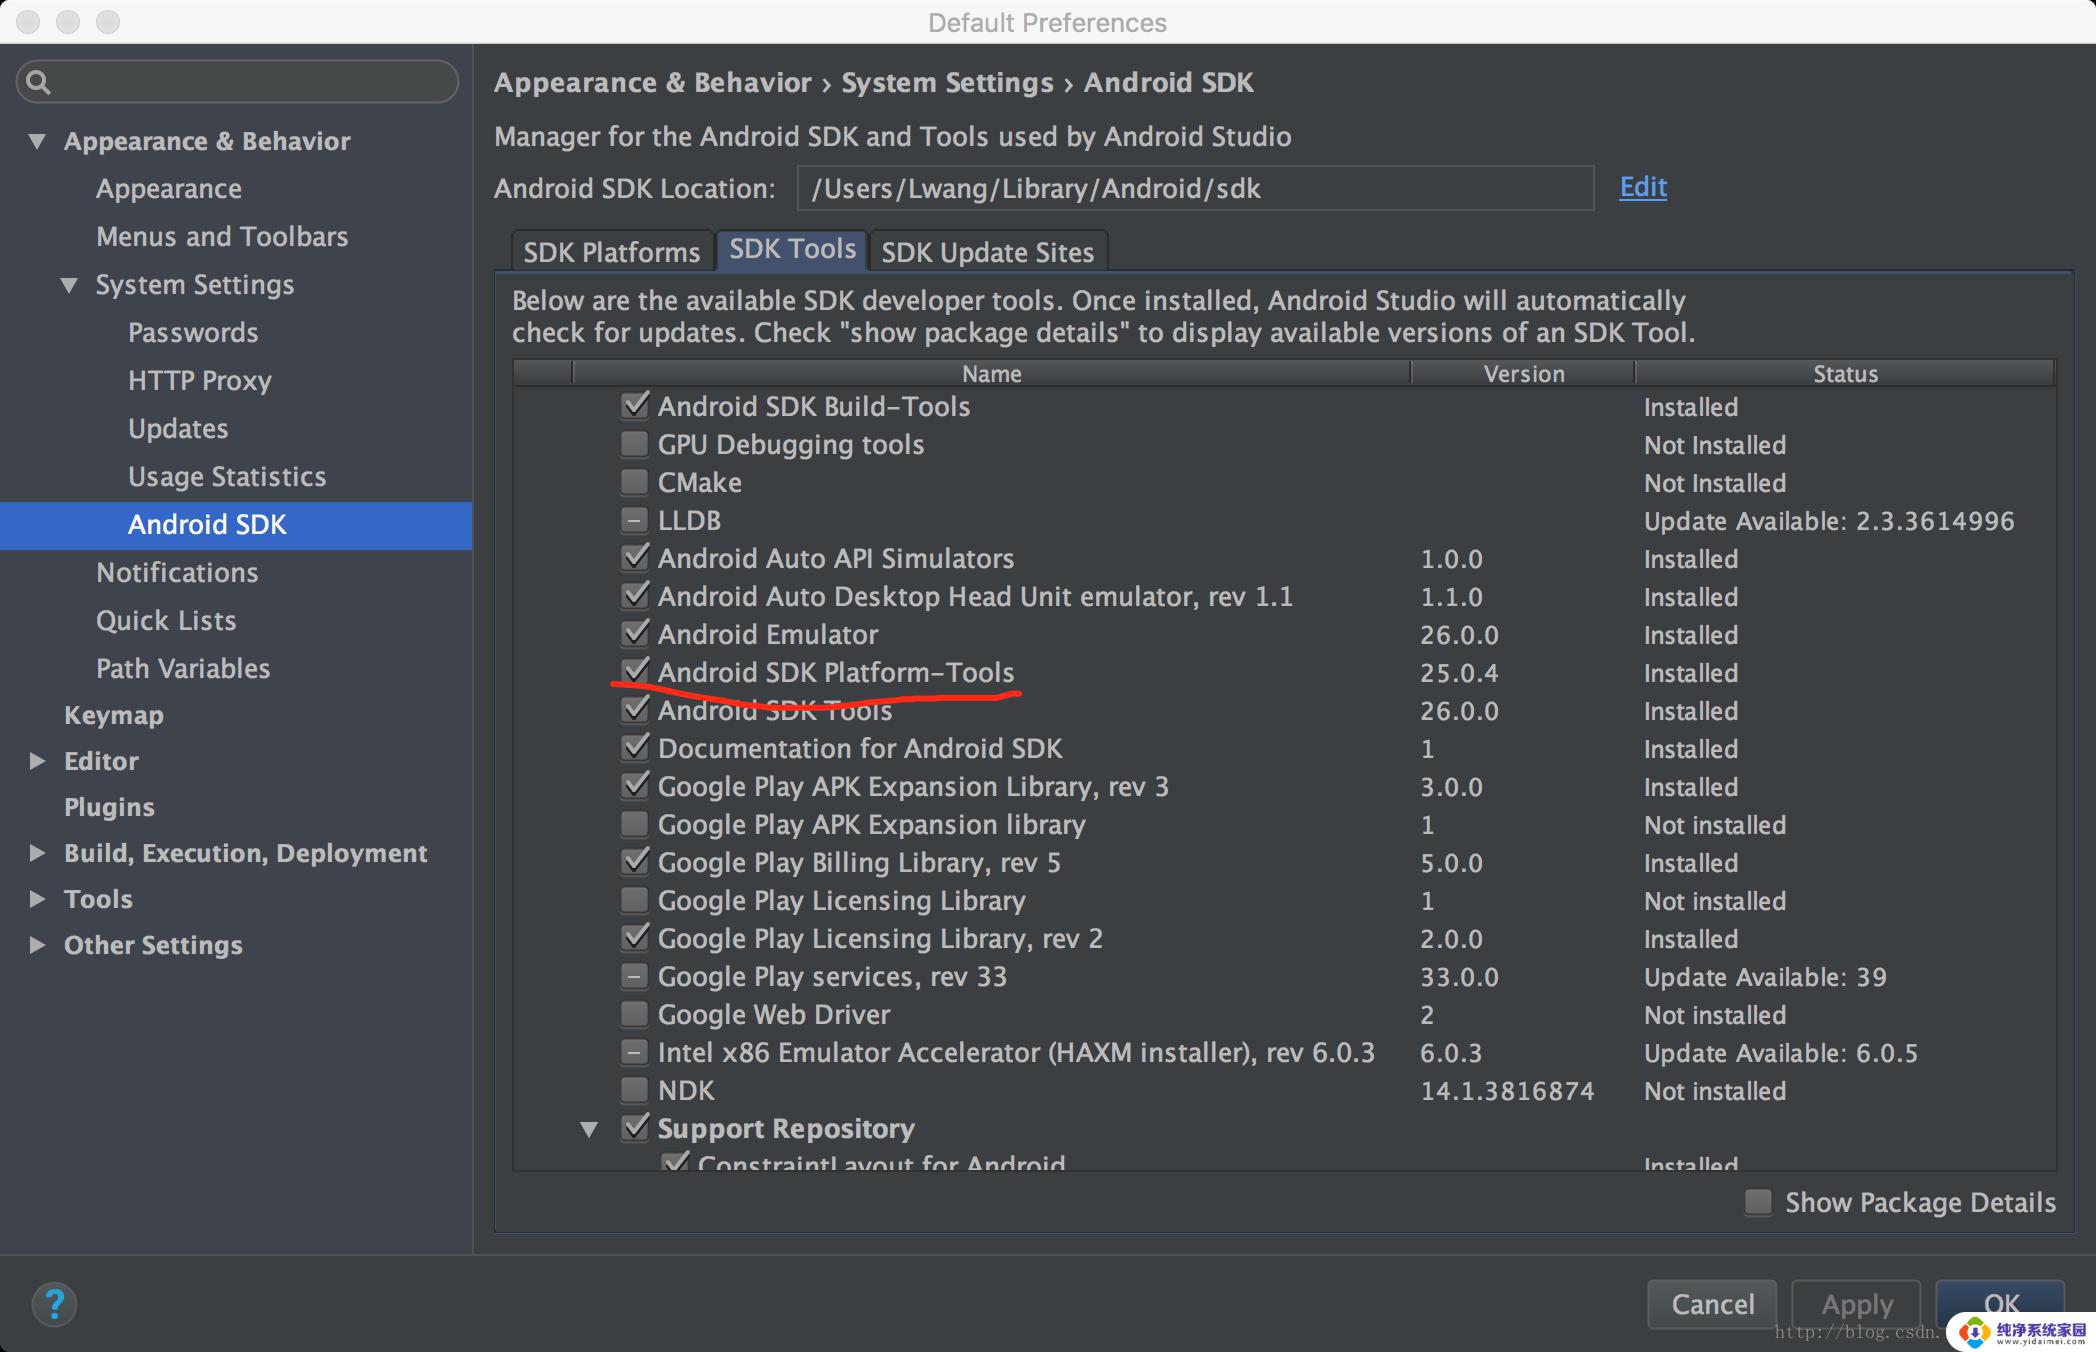Click the red close window button
The width and height of the screenshot is (2096, 1352).
coord(28,22)
